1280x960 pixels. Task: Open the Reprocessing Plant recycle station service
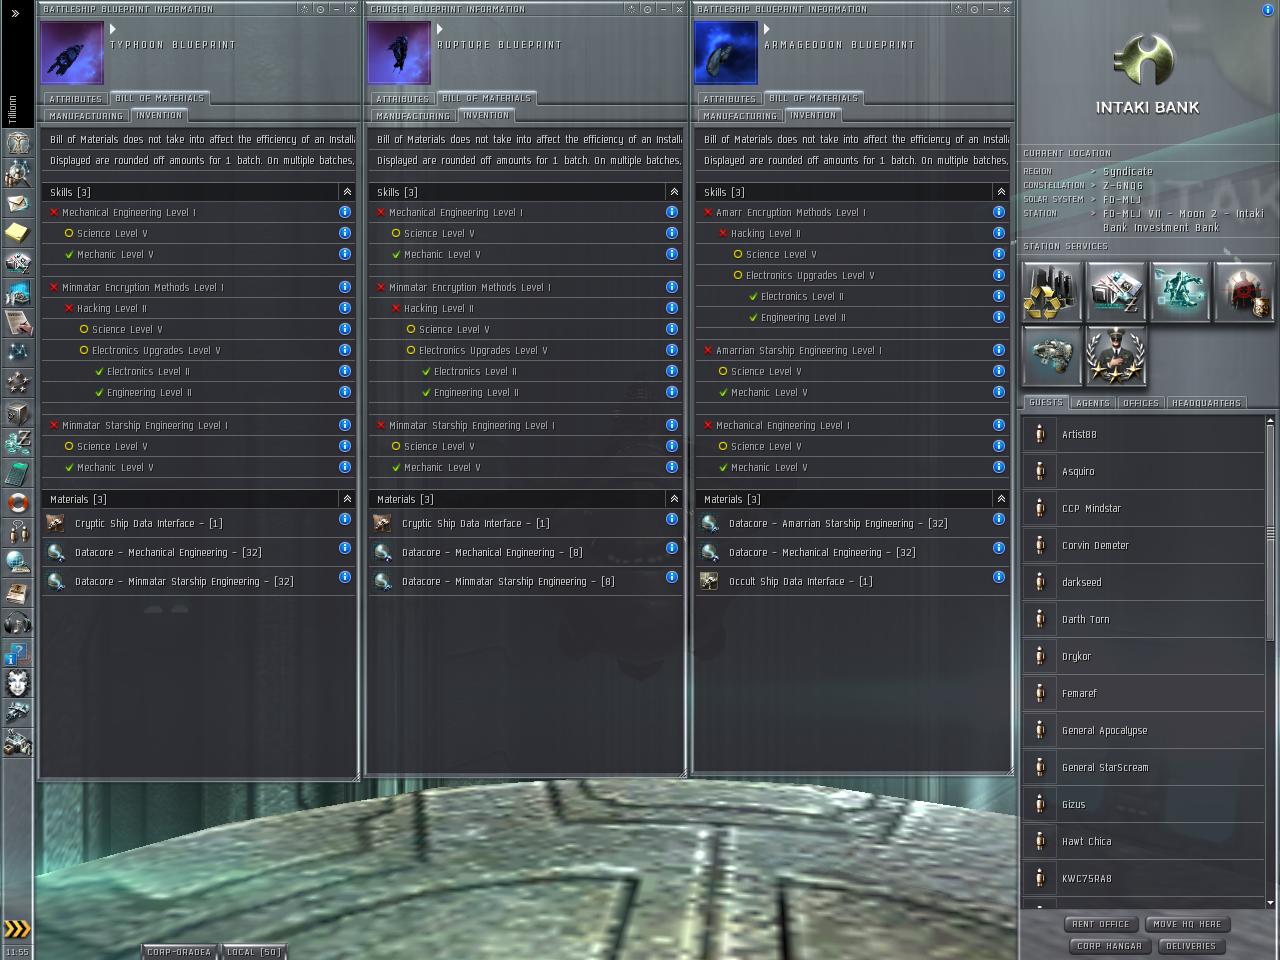[x=1052, y=292]
